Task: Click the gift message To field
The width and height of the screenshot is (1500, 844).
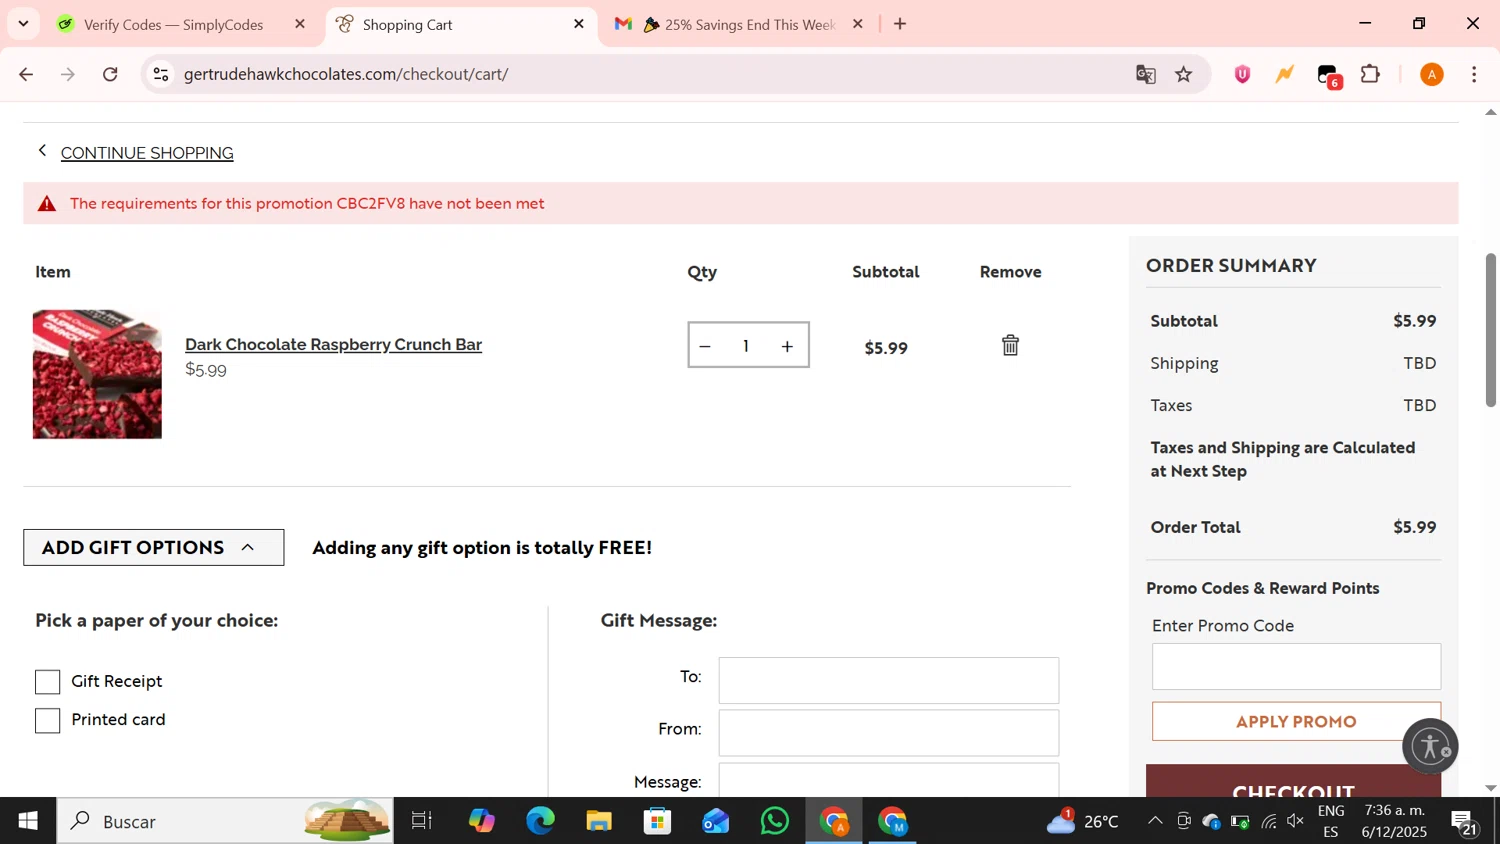Action: (888, 680)
